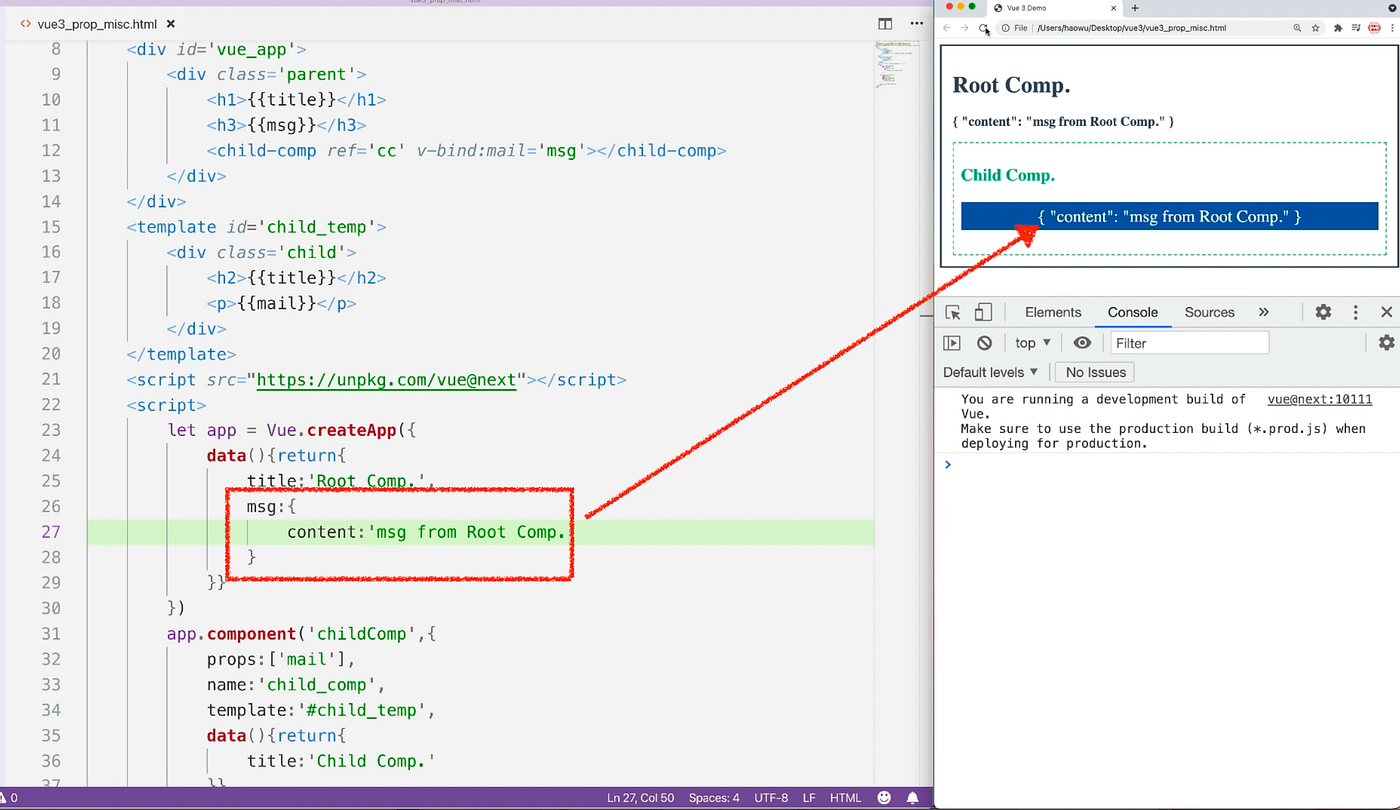This screenshot has height=810, width=1400.
Task: Select the Vue 3 Demo browser tab
Action: [x=1055, y=8]
